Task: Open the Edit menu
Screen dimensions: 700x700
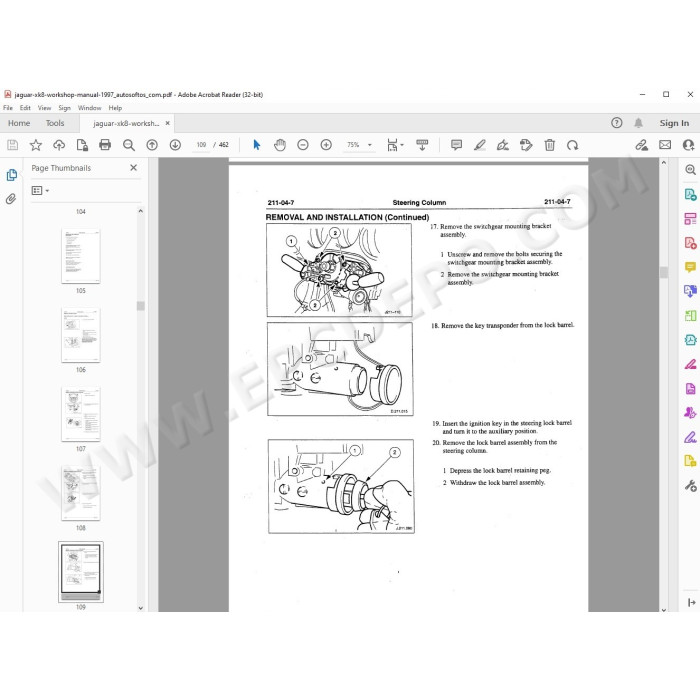Action: [x=25, y=108]
